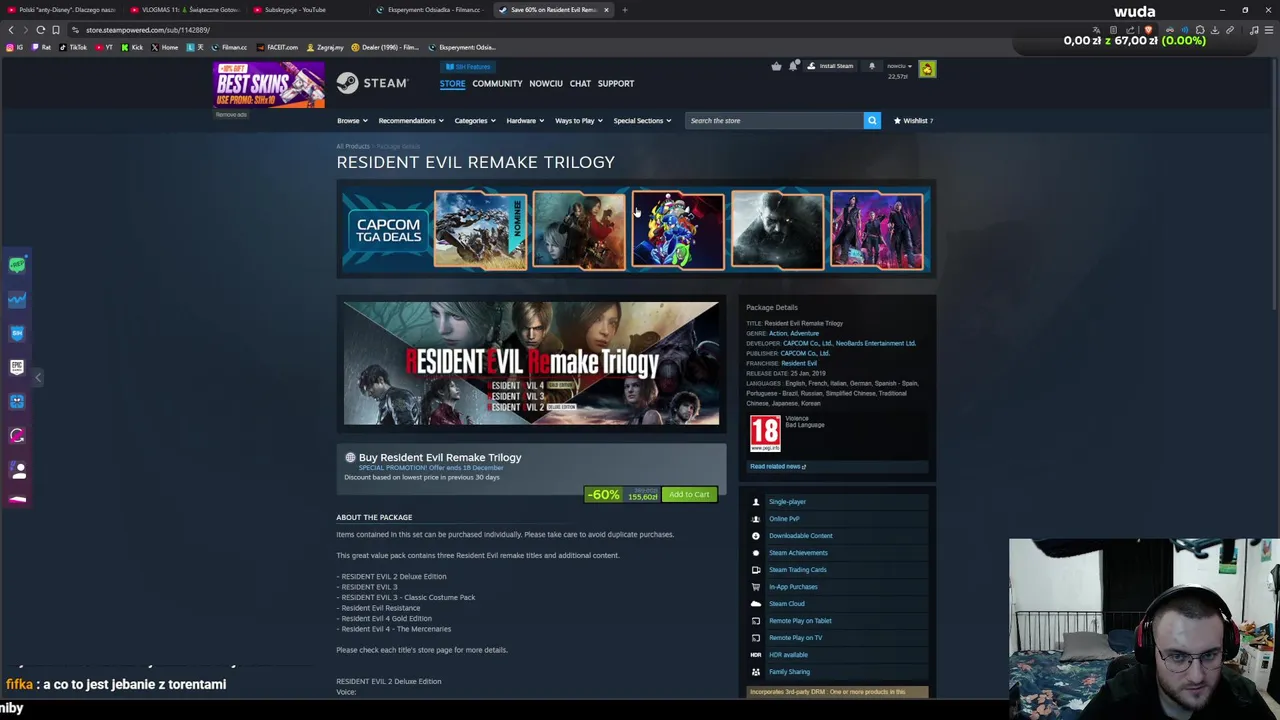Image resolution: width=1280 pixels, height=720 pixels.
Task: Open the Family Sharing feature link
Action: (789, 672)
